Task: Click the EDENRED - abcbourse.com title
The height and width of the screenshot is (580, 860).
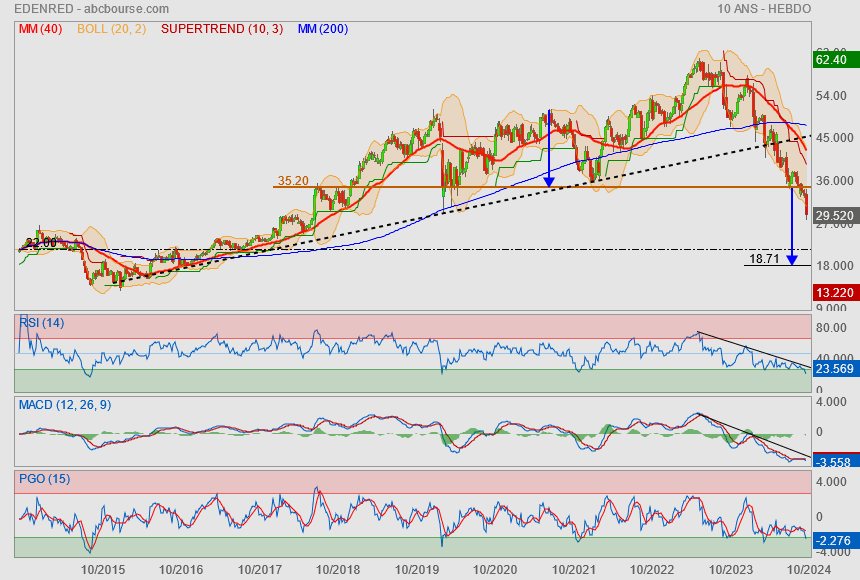Action: point(92,9)
